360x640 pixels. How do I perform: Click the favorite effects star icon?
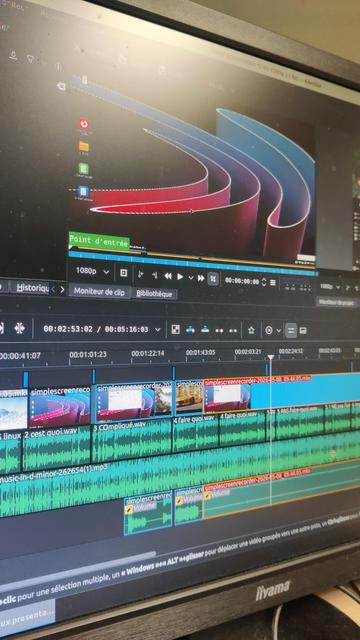coord(251,330)
